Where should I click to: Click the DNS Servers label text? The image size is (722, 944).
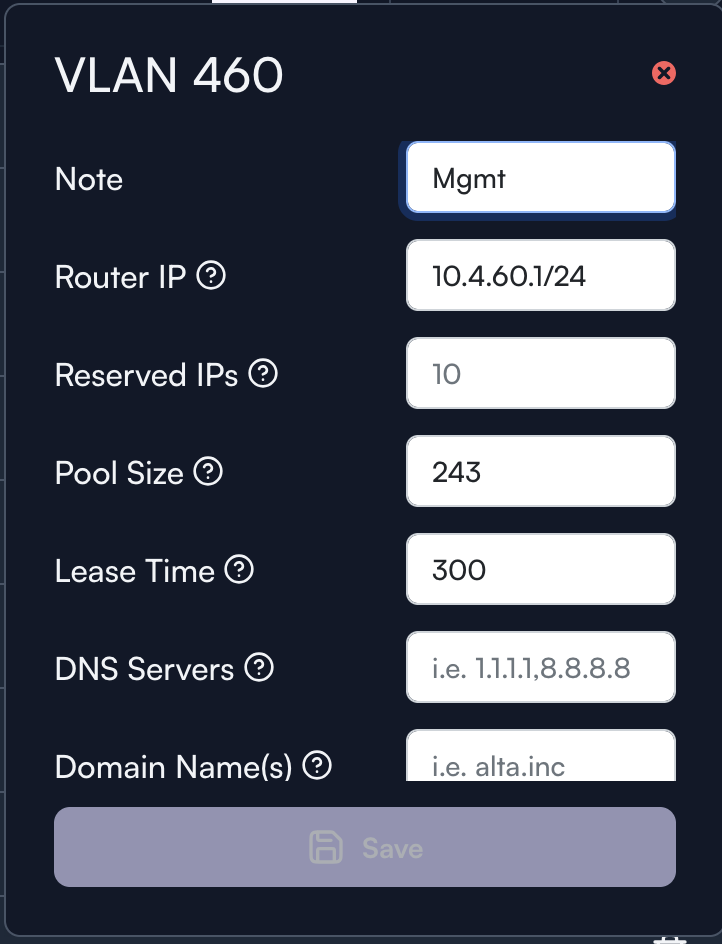coord(145,669)
